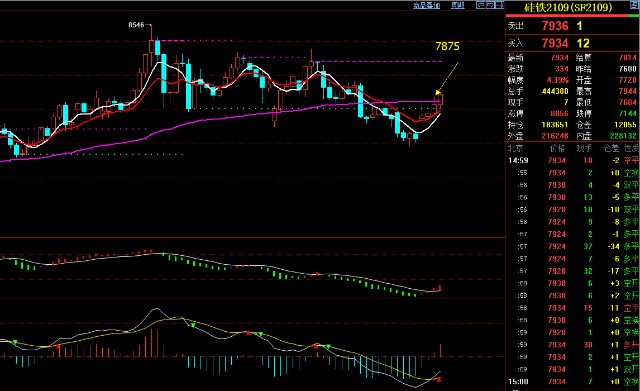Click the small icon right of SF2109 title
This screenshot has width=640, height=391.
coord(634,5)
